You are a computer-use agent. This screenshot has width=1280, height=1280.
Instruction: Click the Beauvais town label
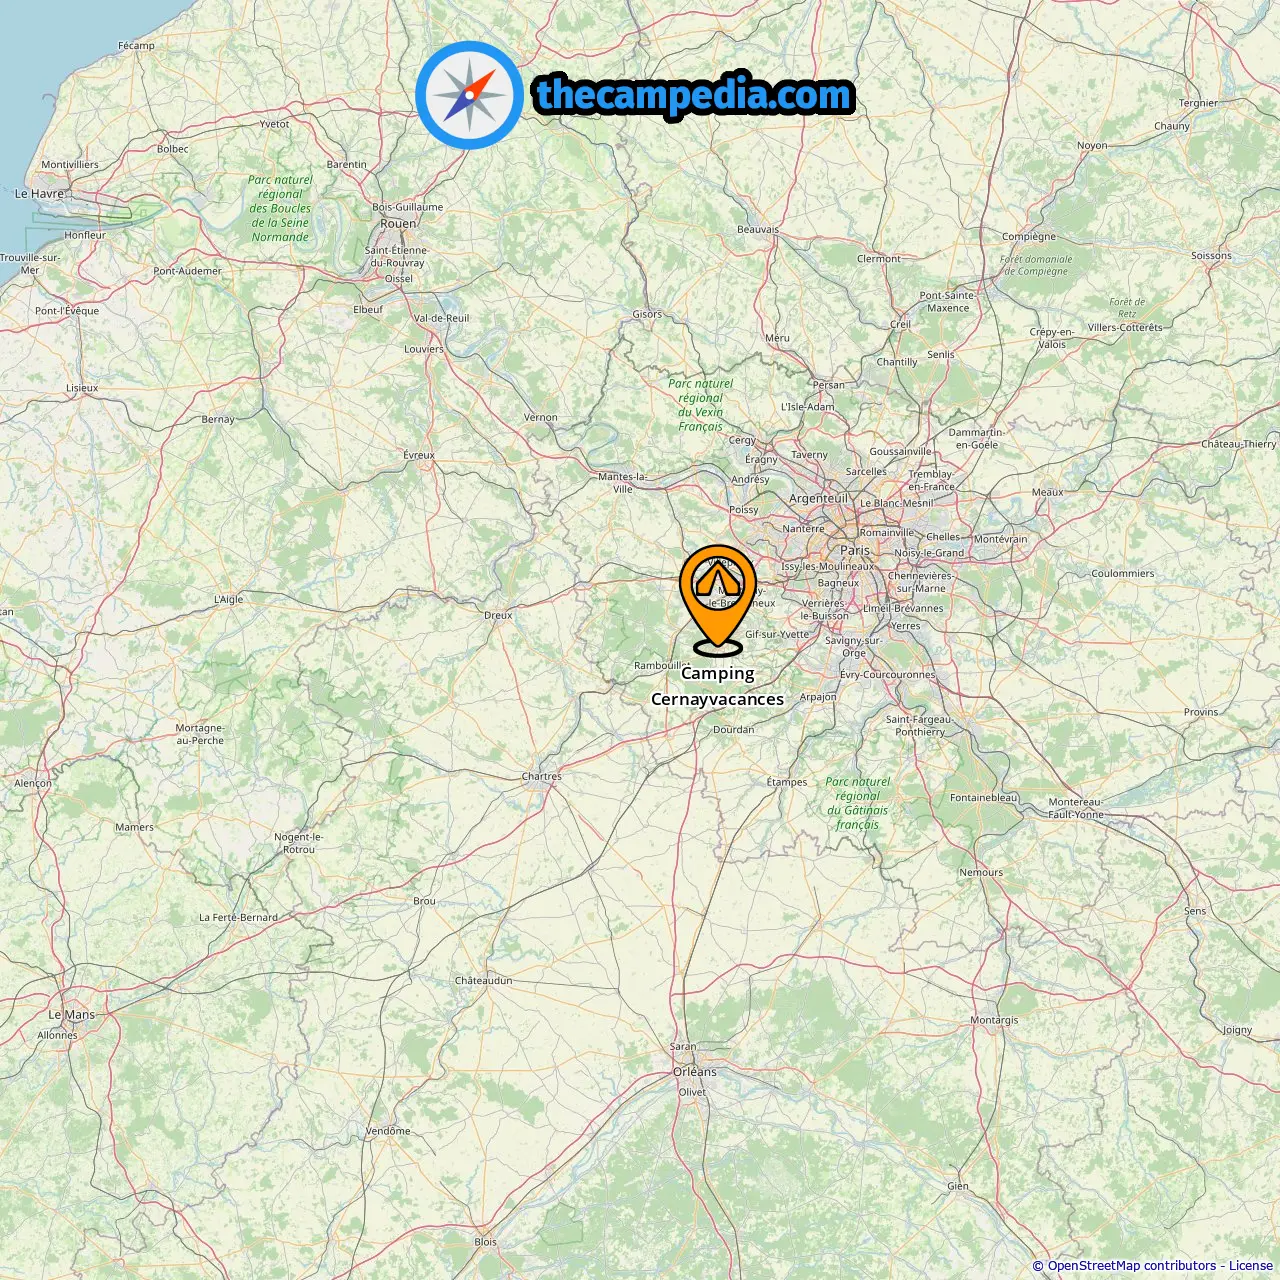(758, 229)
